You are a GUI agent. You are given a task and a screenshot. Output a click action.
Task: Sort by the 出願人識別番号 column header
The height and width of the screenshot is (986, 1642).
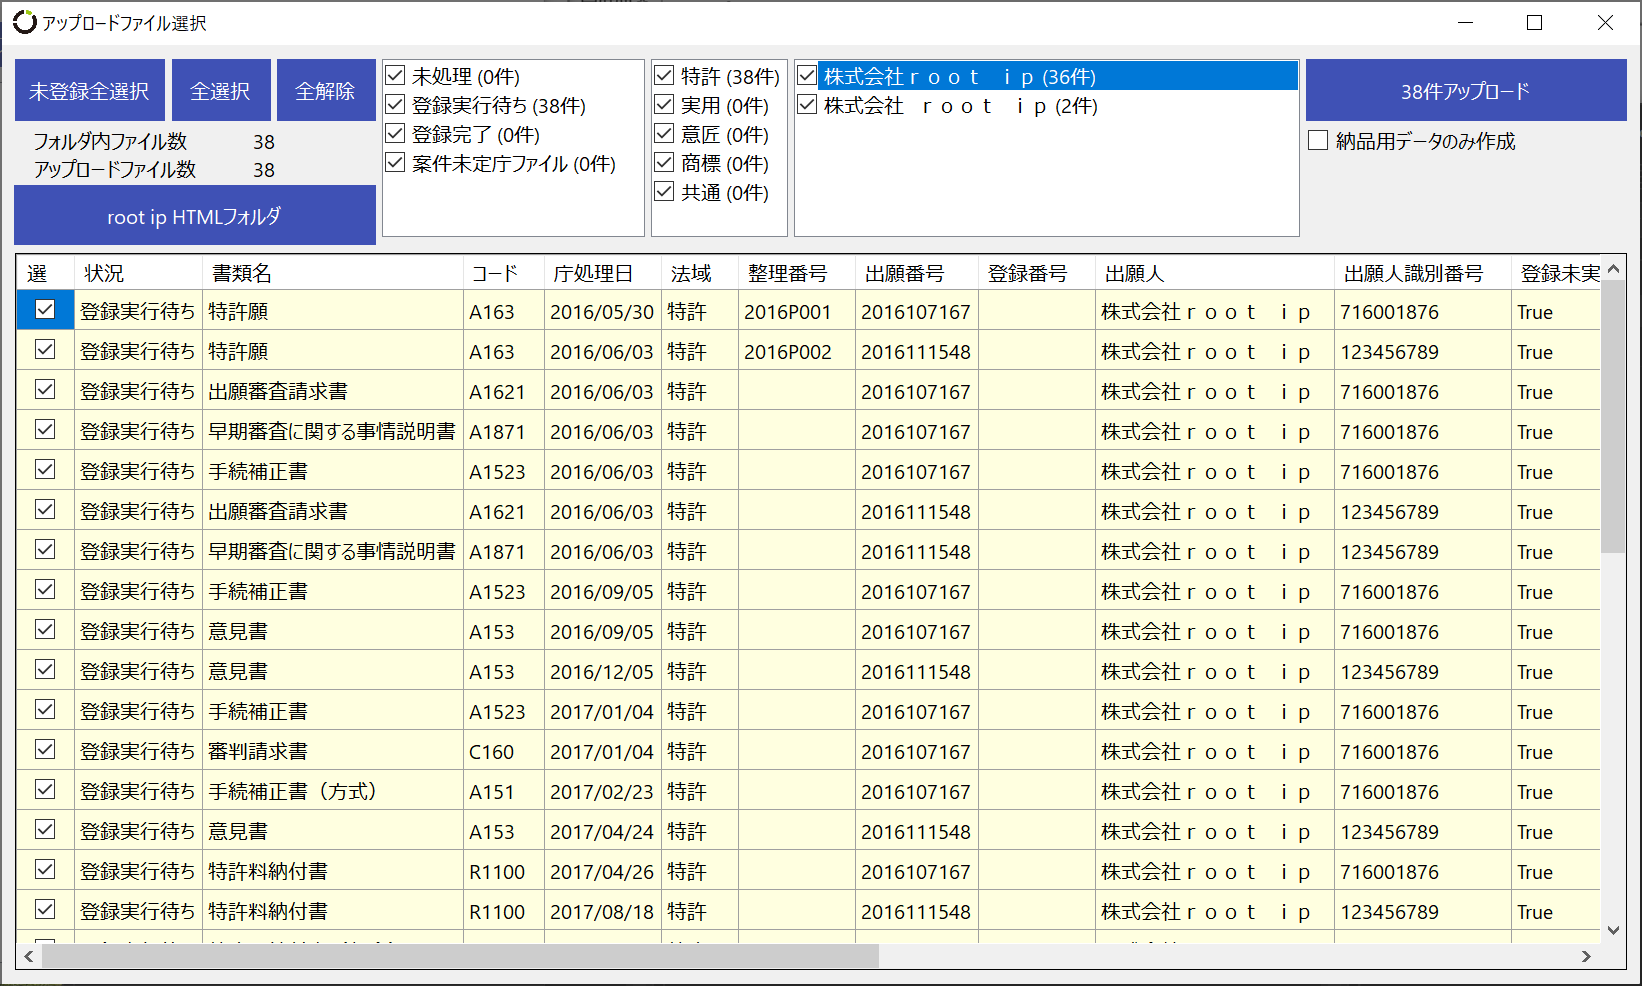click(1423, 273)
